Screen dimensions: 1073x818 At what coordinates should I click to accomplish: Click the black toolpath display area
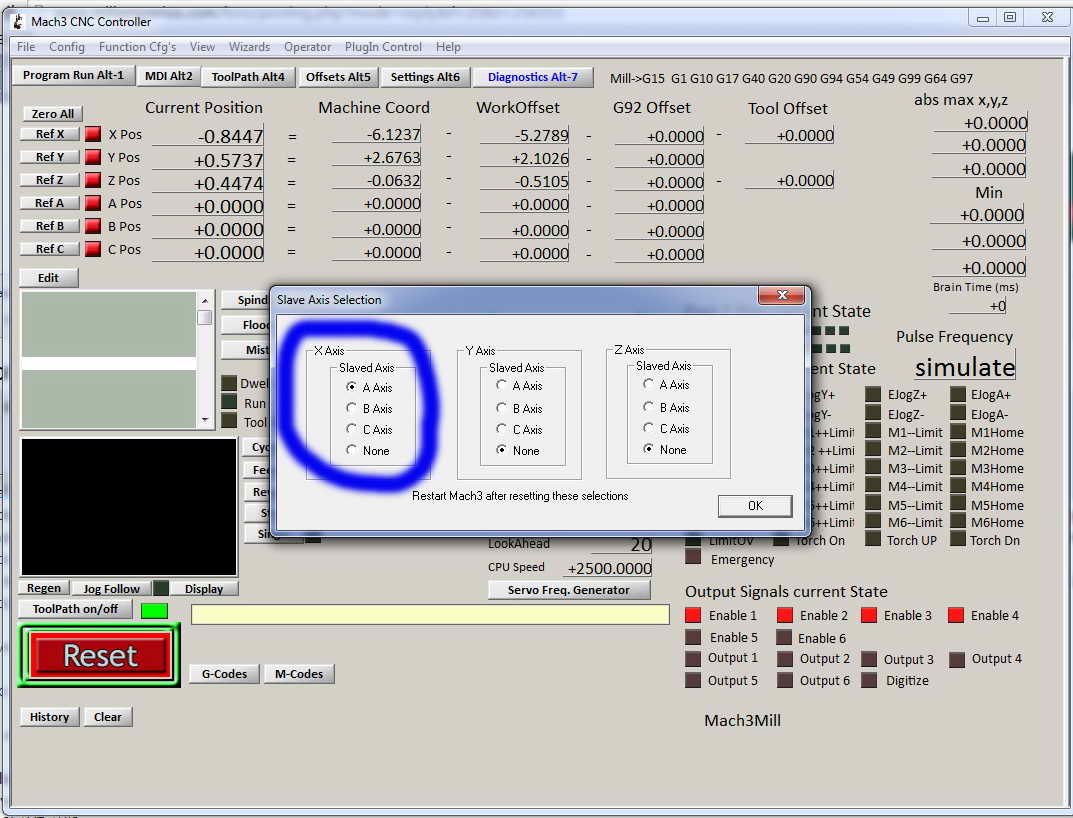pos(129,507)
